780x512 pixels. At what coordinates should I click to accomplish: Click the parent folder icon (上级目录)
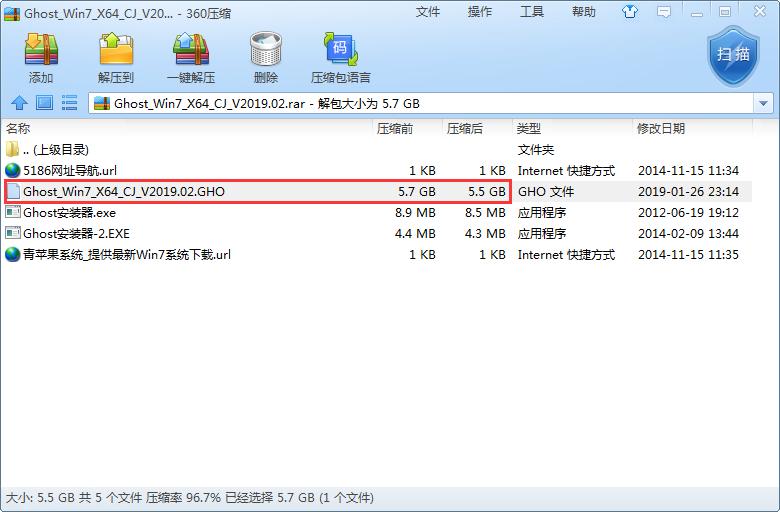pos(12,149)
